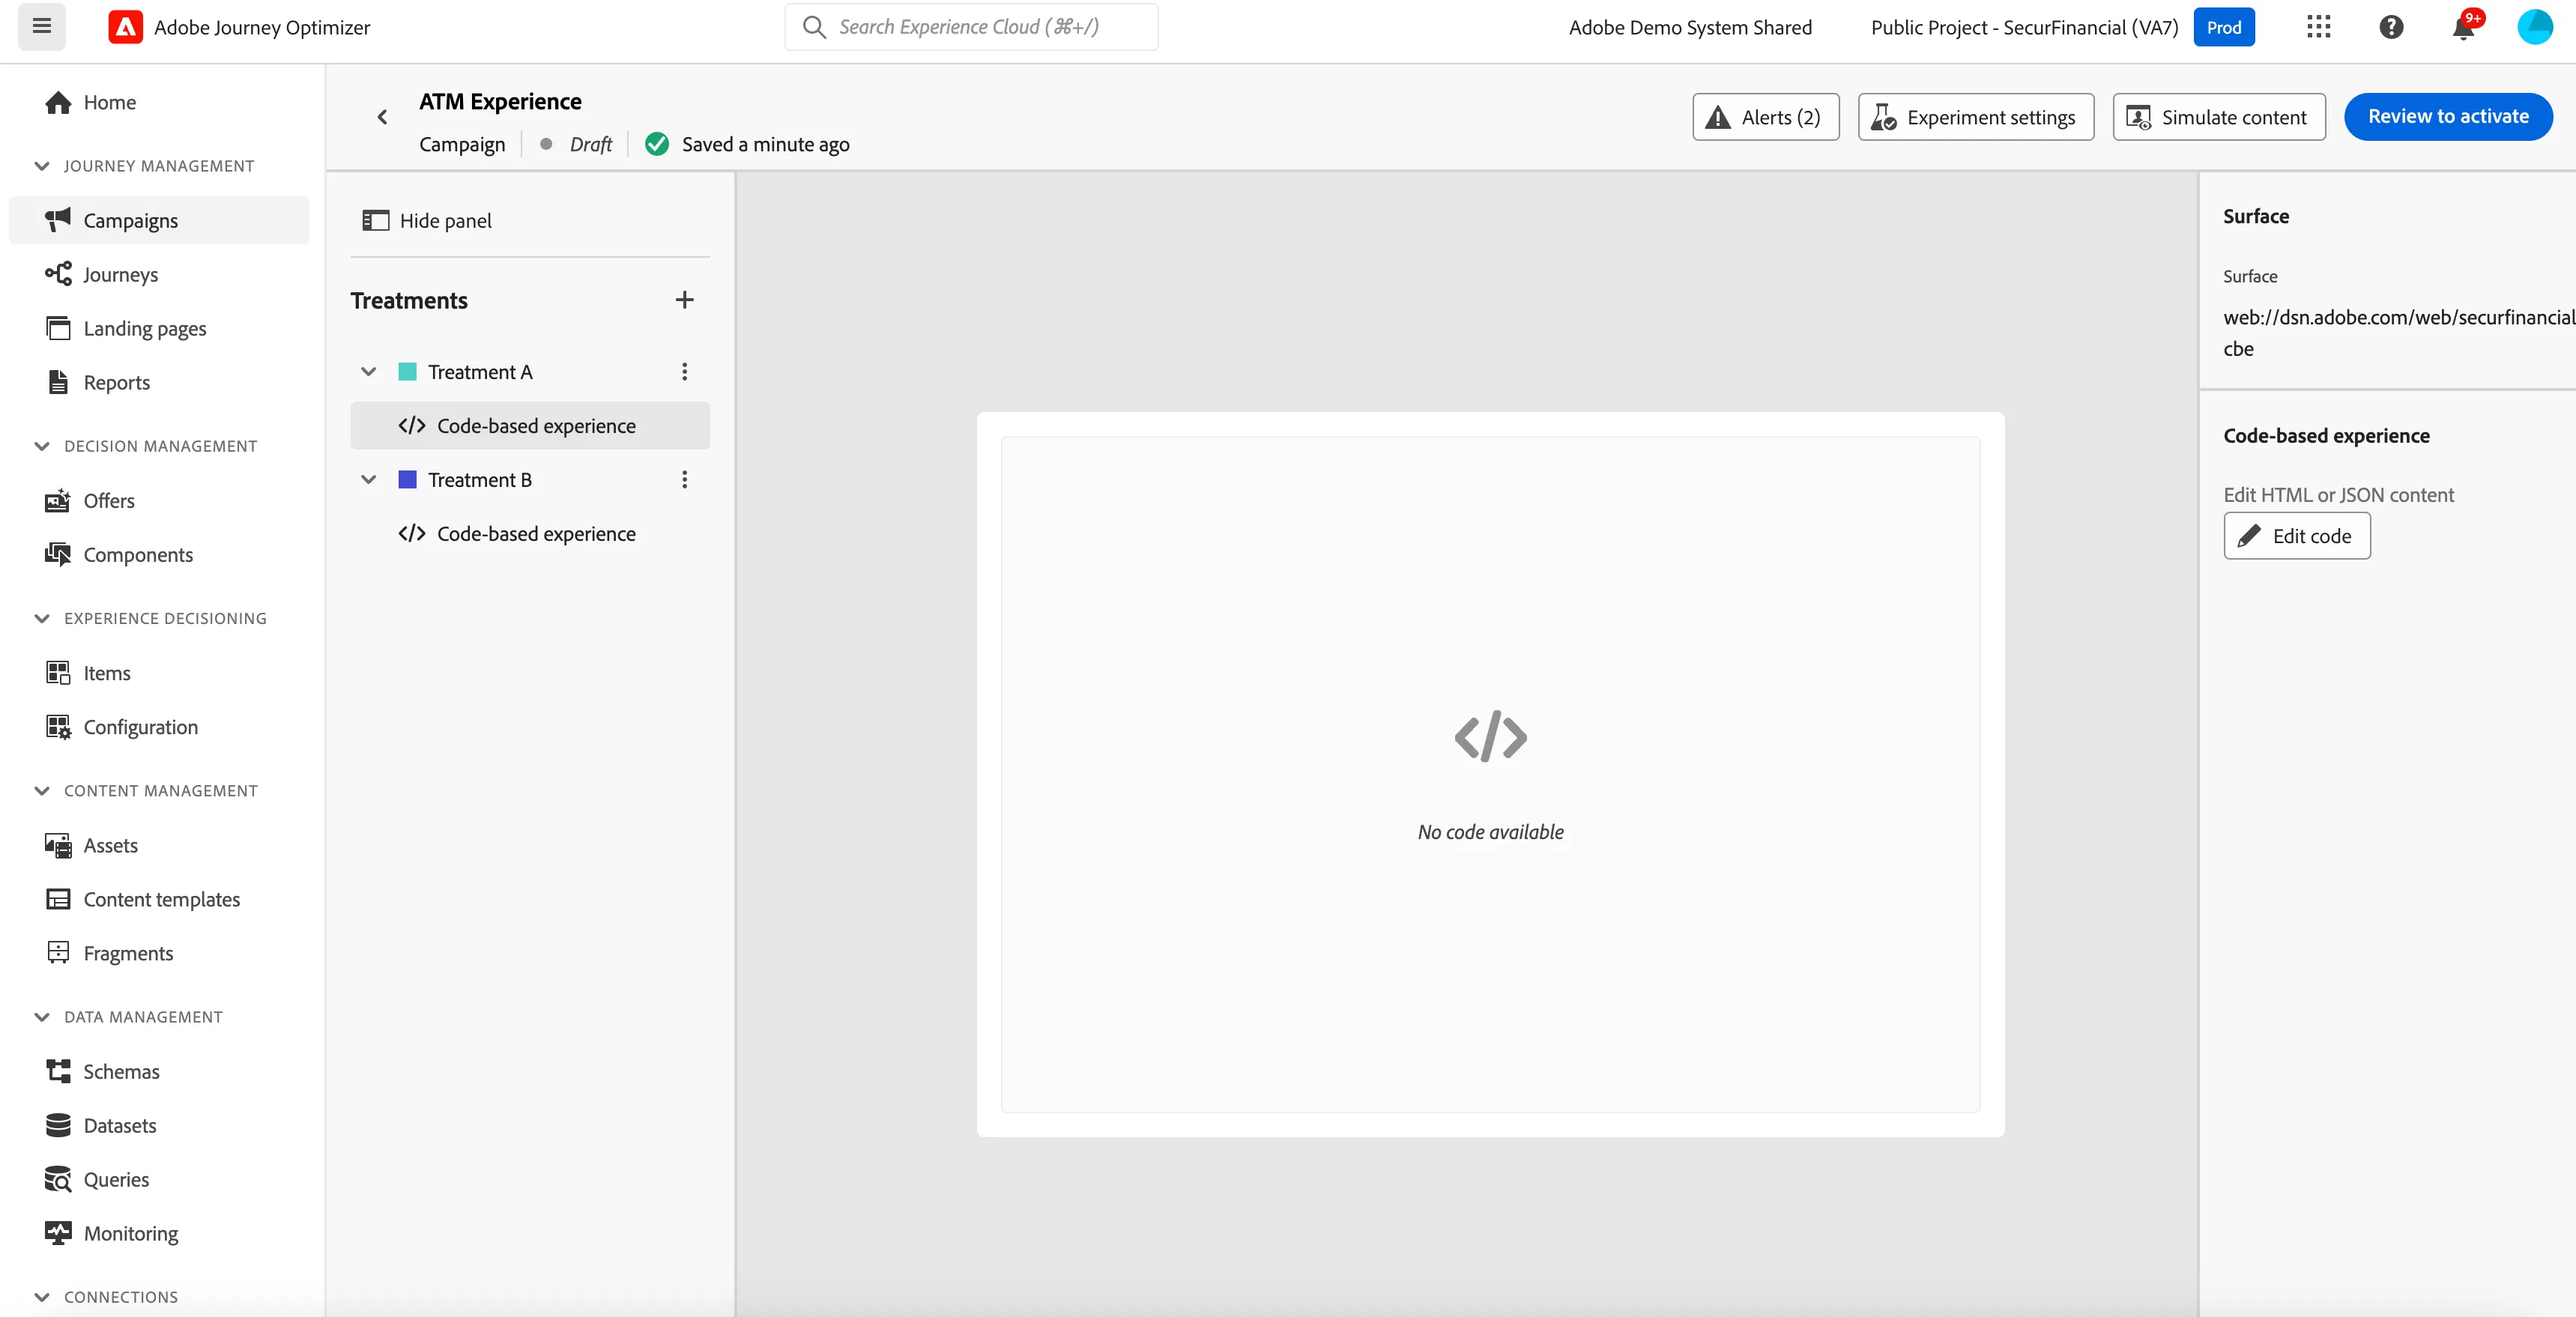Collapse the Decision Management section
Screen dimensions: 2576x1317
(x=42, y=446)
